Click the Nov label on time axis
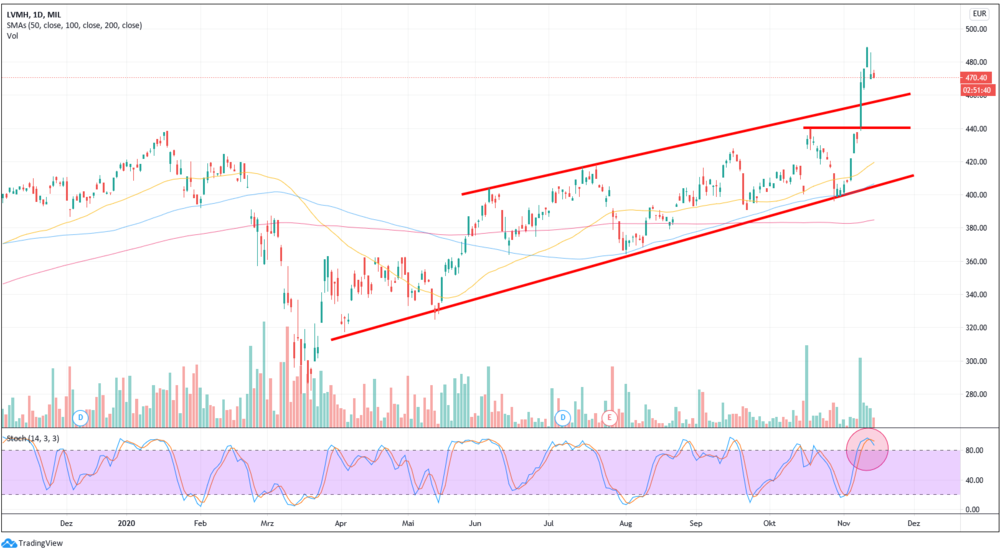This screenshot has width=1000, height=554. 844,523
